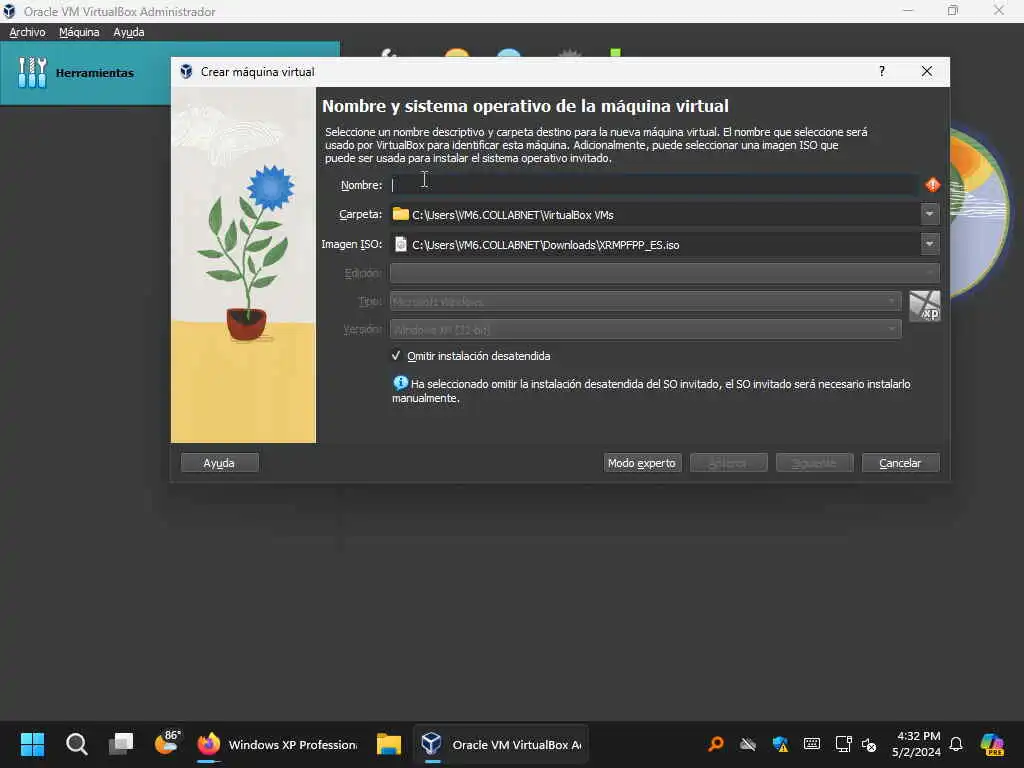This screenshot has height=768, width=1024.
Task: Close the Crear máquina virtual dialog
Action: pyautogui.click(x=927, y=71)
